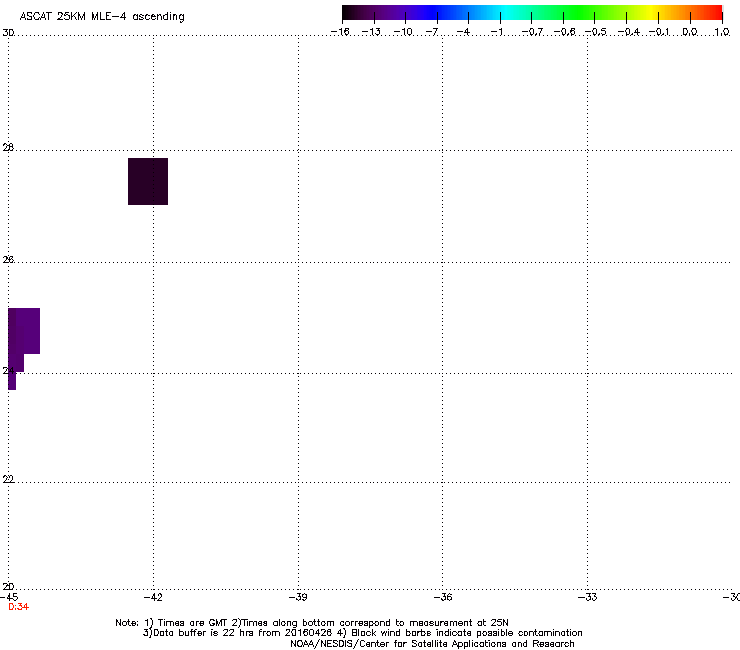Click the colorbar label -0.7
This screenshot has height=650, width=740.
pyautogui.click(x=532, y=32)
